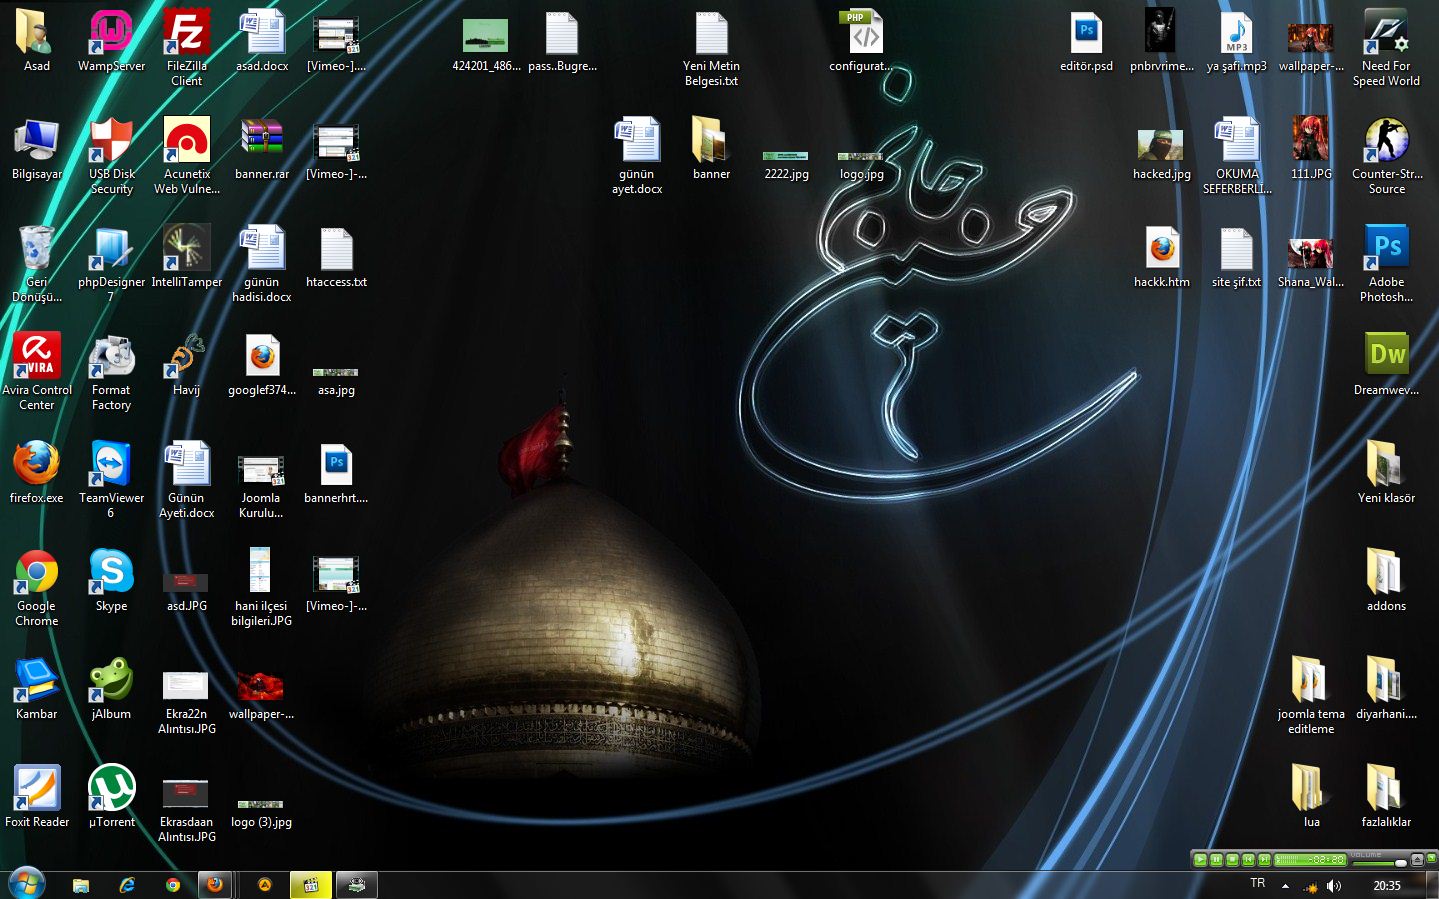Screen dimensions: 1439x899
Task: Select the fazlalıklar folder
Action: (x=1386, y=797)
